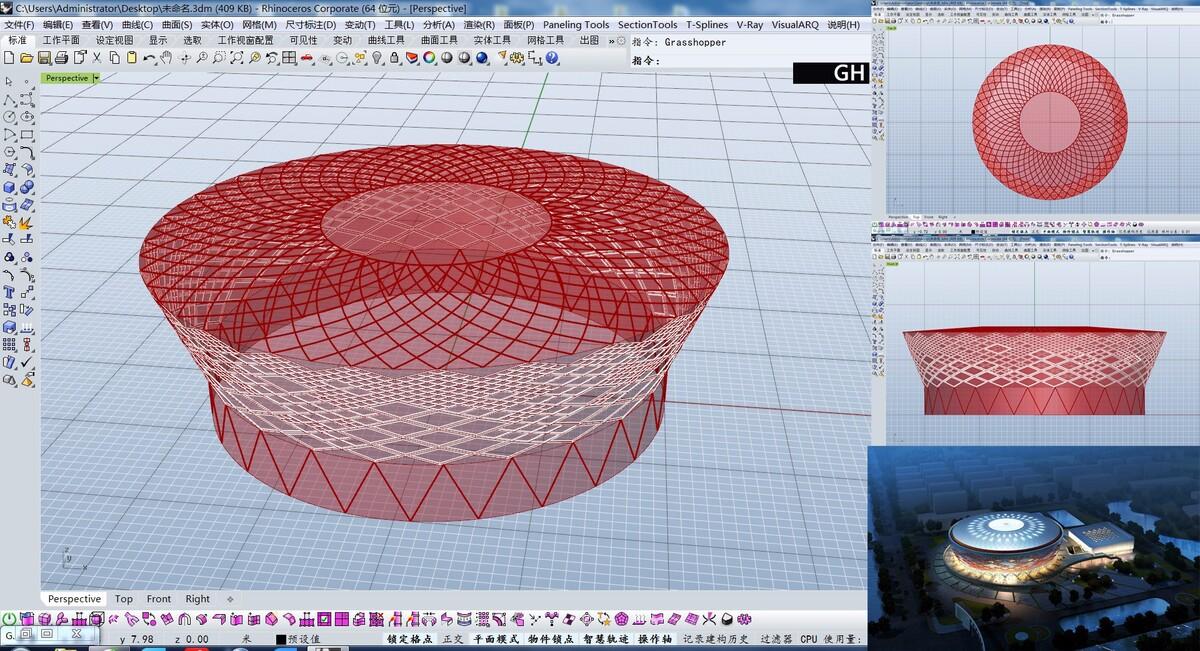This screenshot has height=651, width=1200.
Task: Open the 文件(F) menu
Action: pos(20,25)
